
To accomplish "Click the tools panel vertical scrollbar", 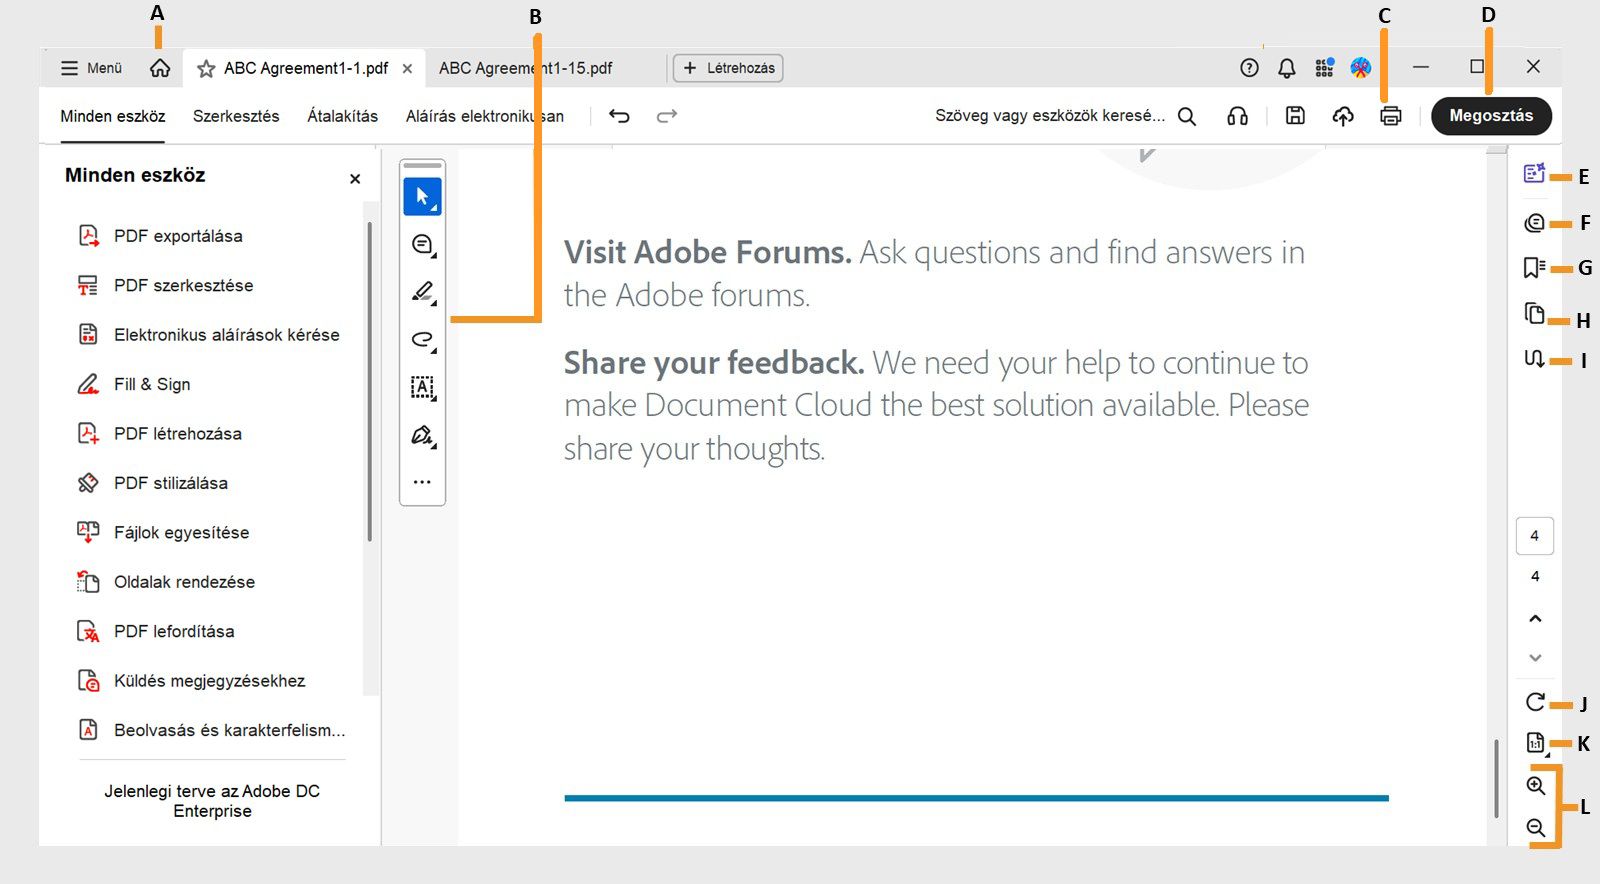I will pos(370,382).
